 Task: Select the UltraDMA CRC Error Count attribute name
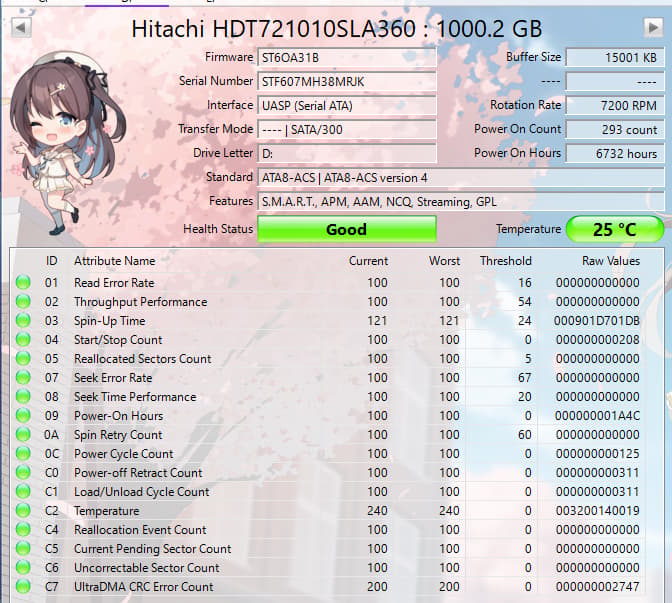click(144, 587)
